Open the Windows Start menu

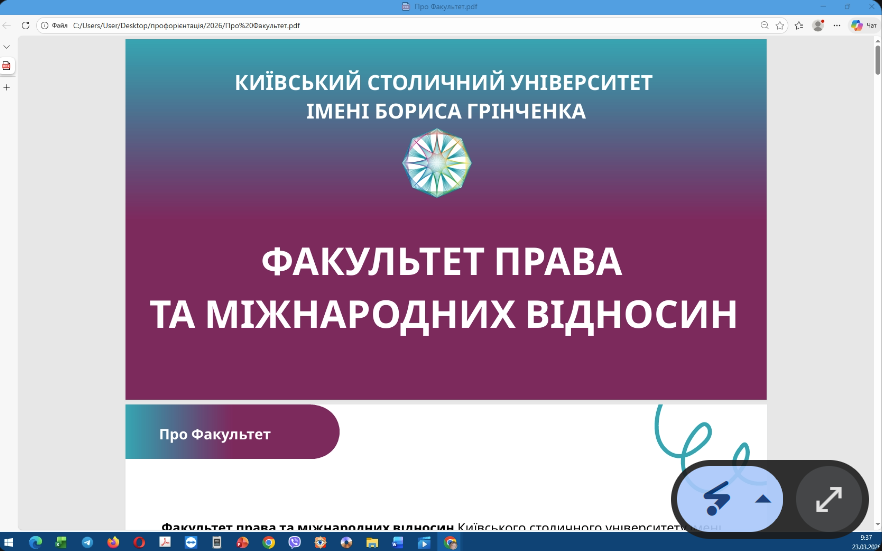(x=9, y=542)
